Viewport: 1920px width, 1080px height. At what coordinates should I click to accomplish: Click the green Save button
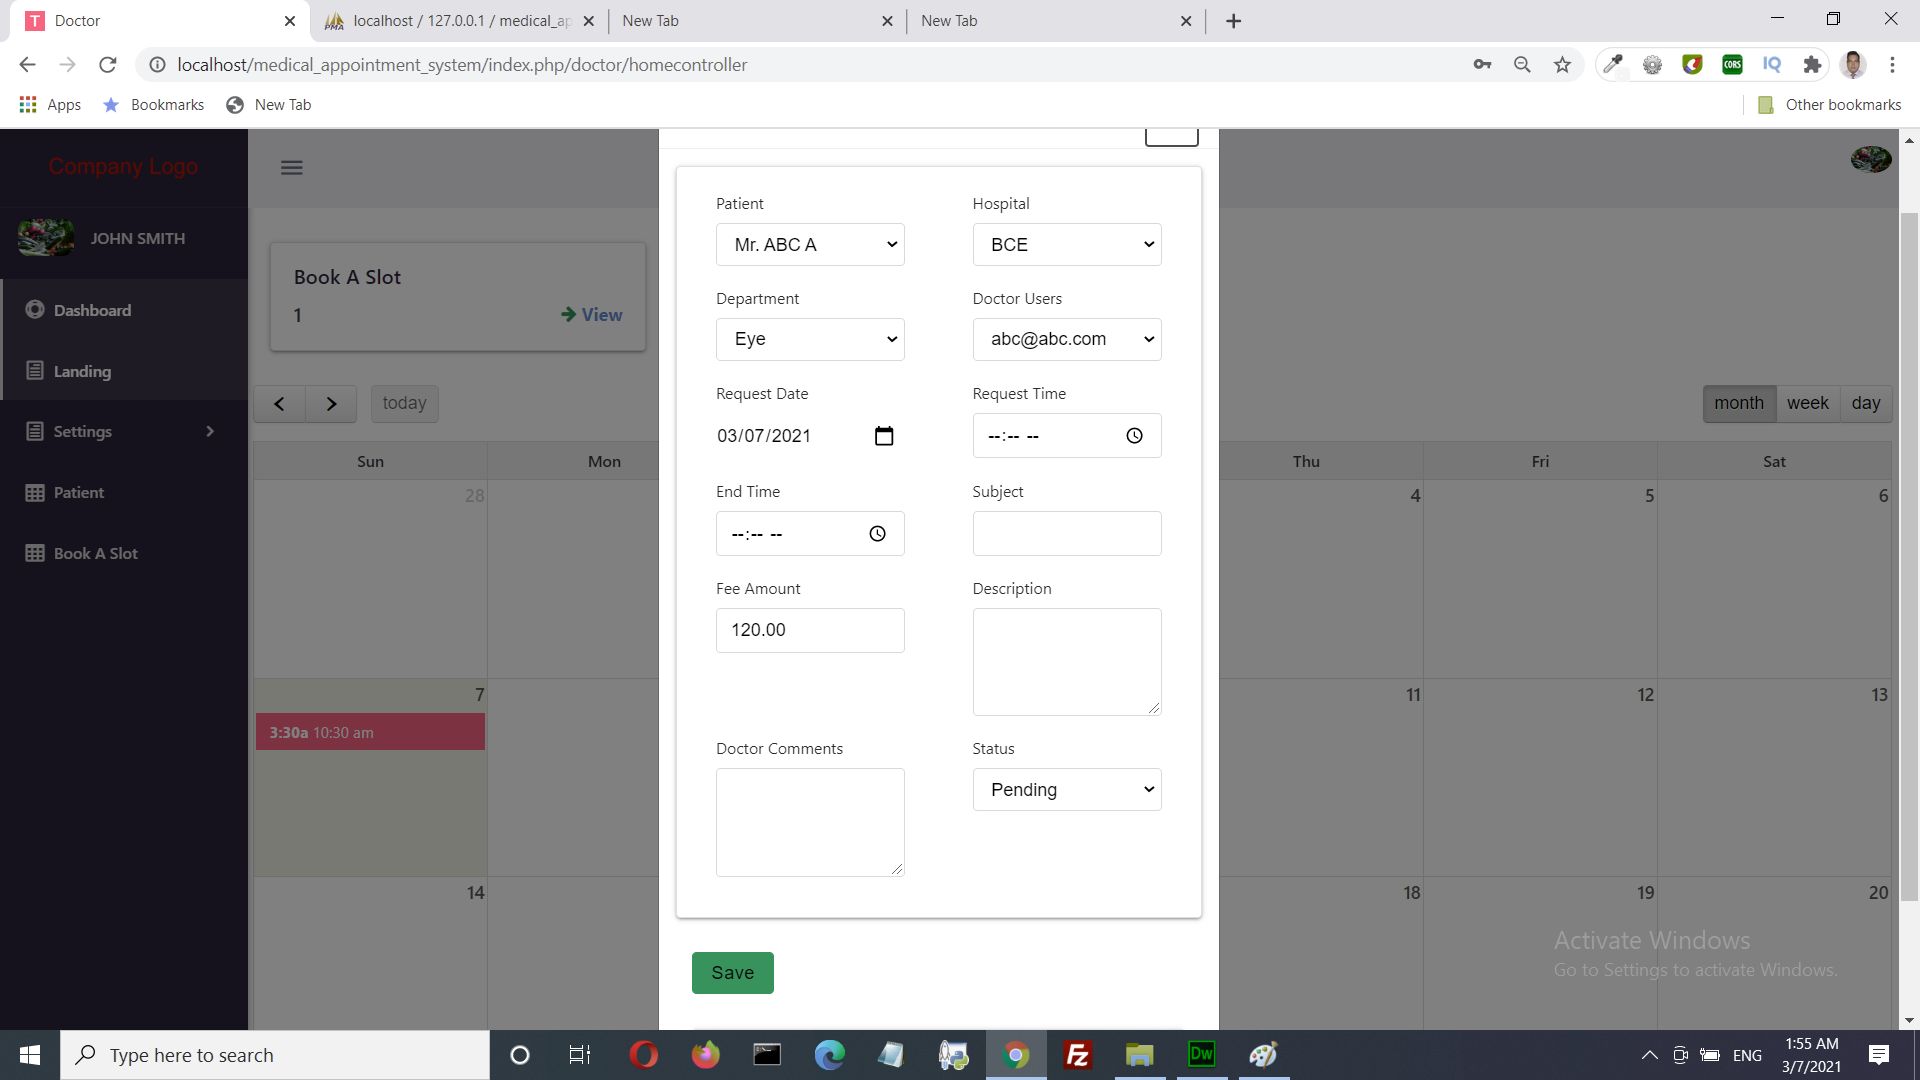click(732, 973)
